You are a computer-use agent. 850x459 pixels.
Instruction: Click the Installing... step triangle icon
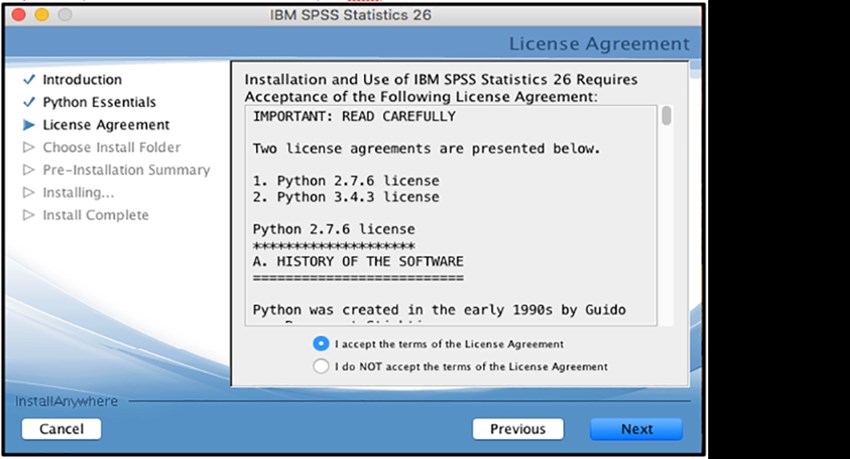(29, 192)
